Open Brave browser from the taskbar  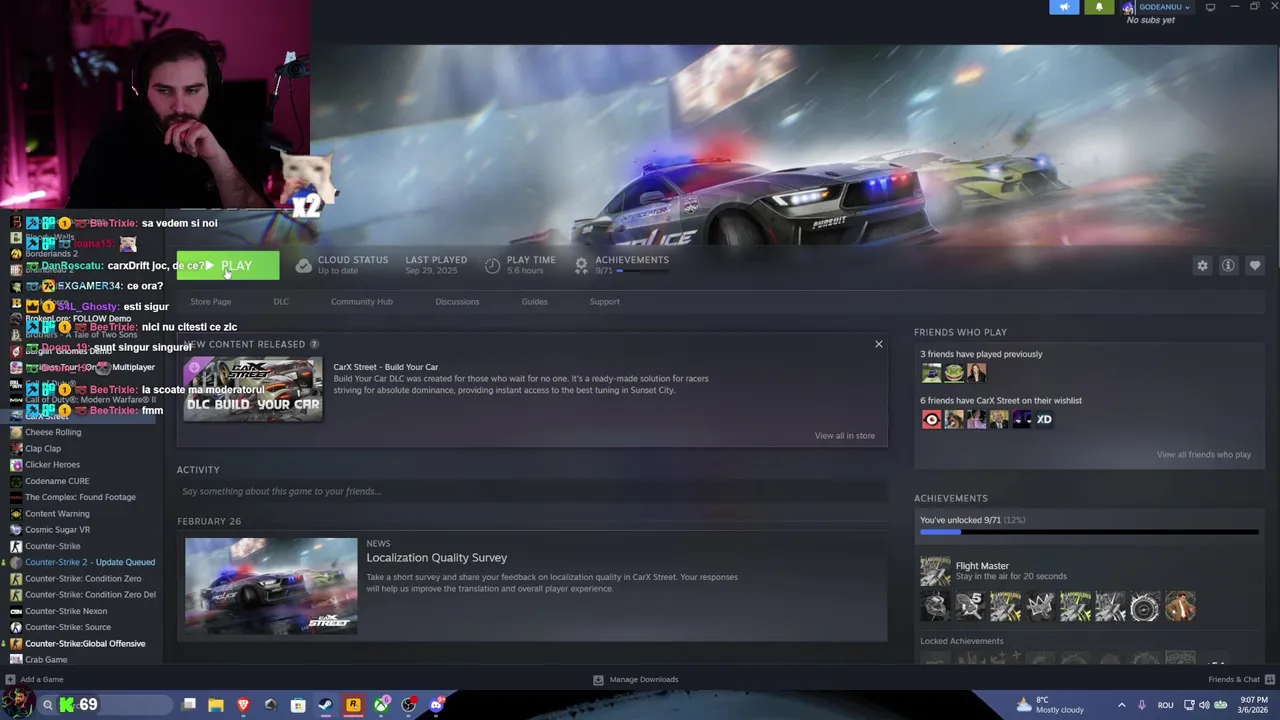point(243,705)
